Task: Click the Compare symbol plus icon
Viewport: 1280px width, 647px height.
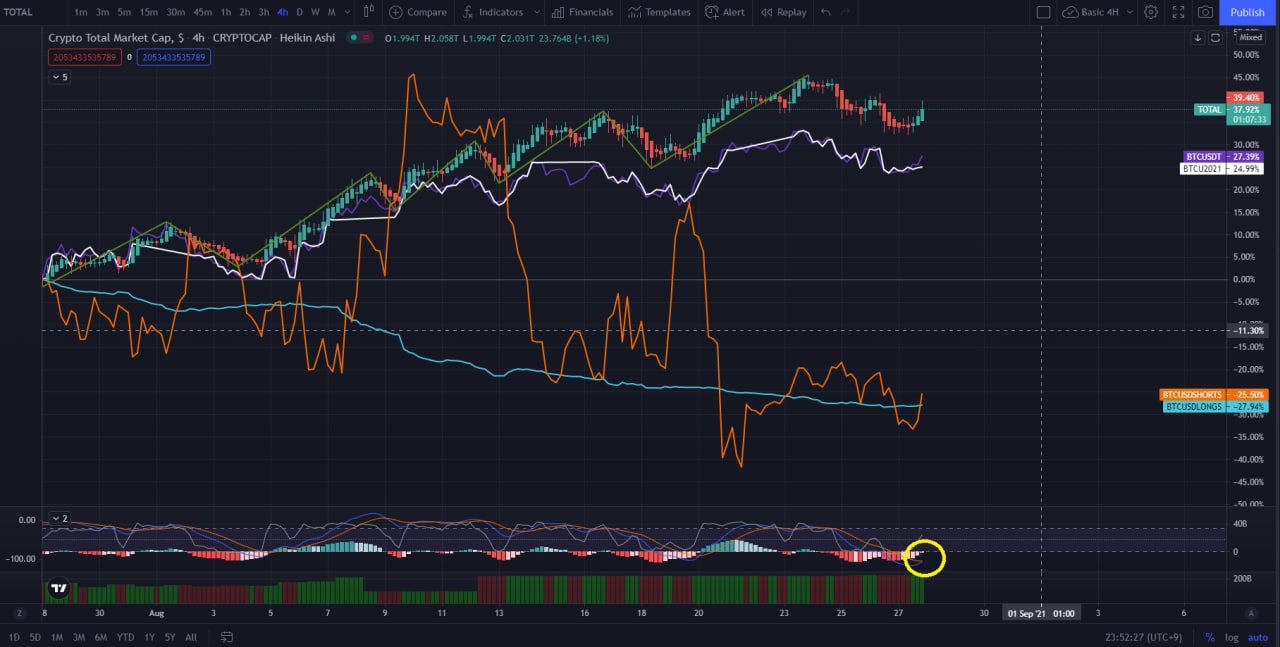Action: click(396, 12)
